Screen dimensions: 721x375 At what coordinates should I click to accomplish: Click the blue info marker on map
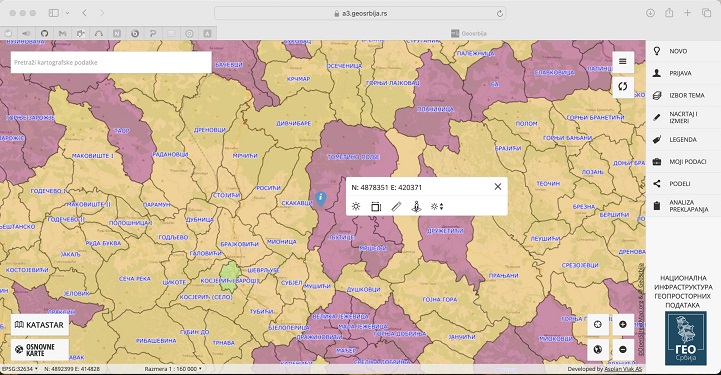point(321,199)
